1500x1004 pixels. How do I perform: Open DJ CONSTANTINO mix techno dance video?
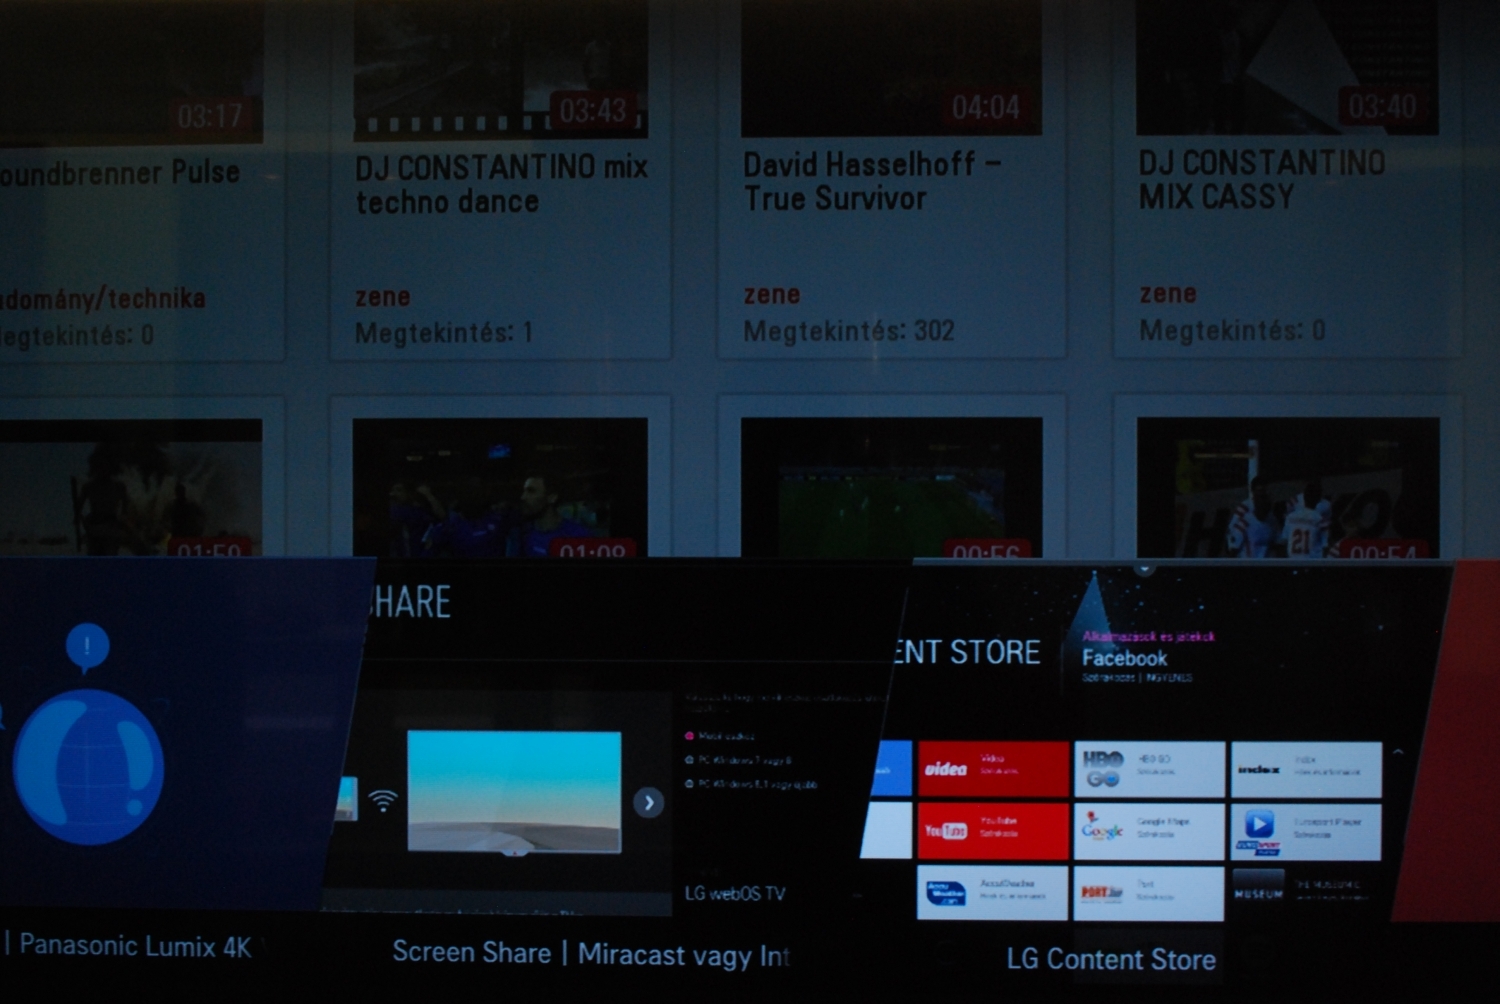pos(501,184)
